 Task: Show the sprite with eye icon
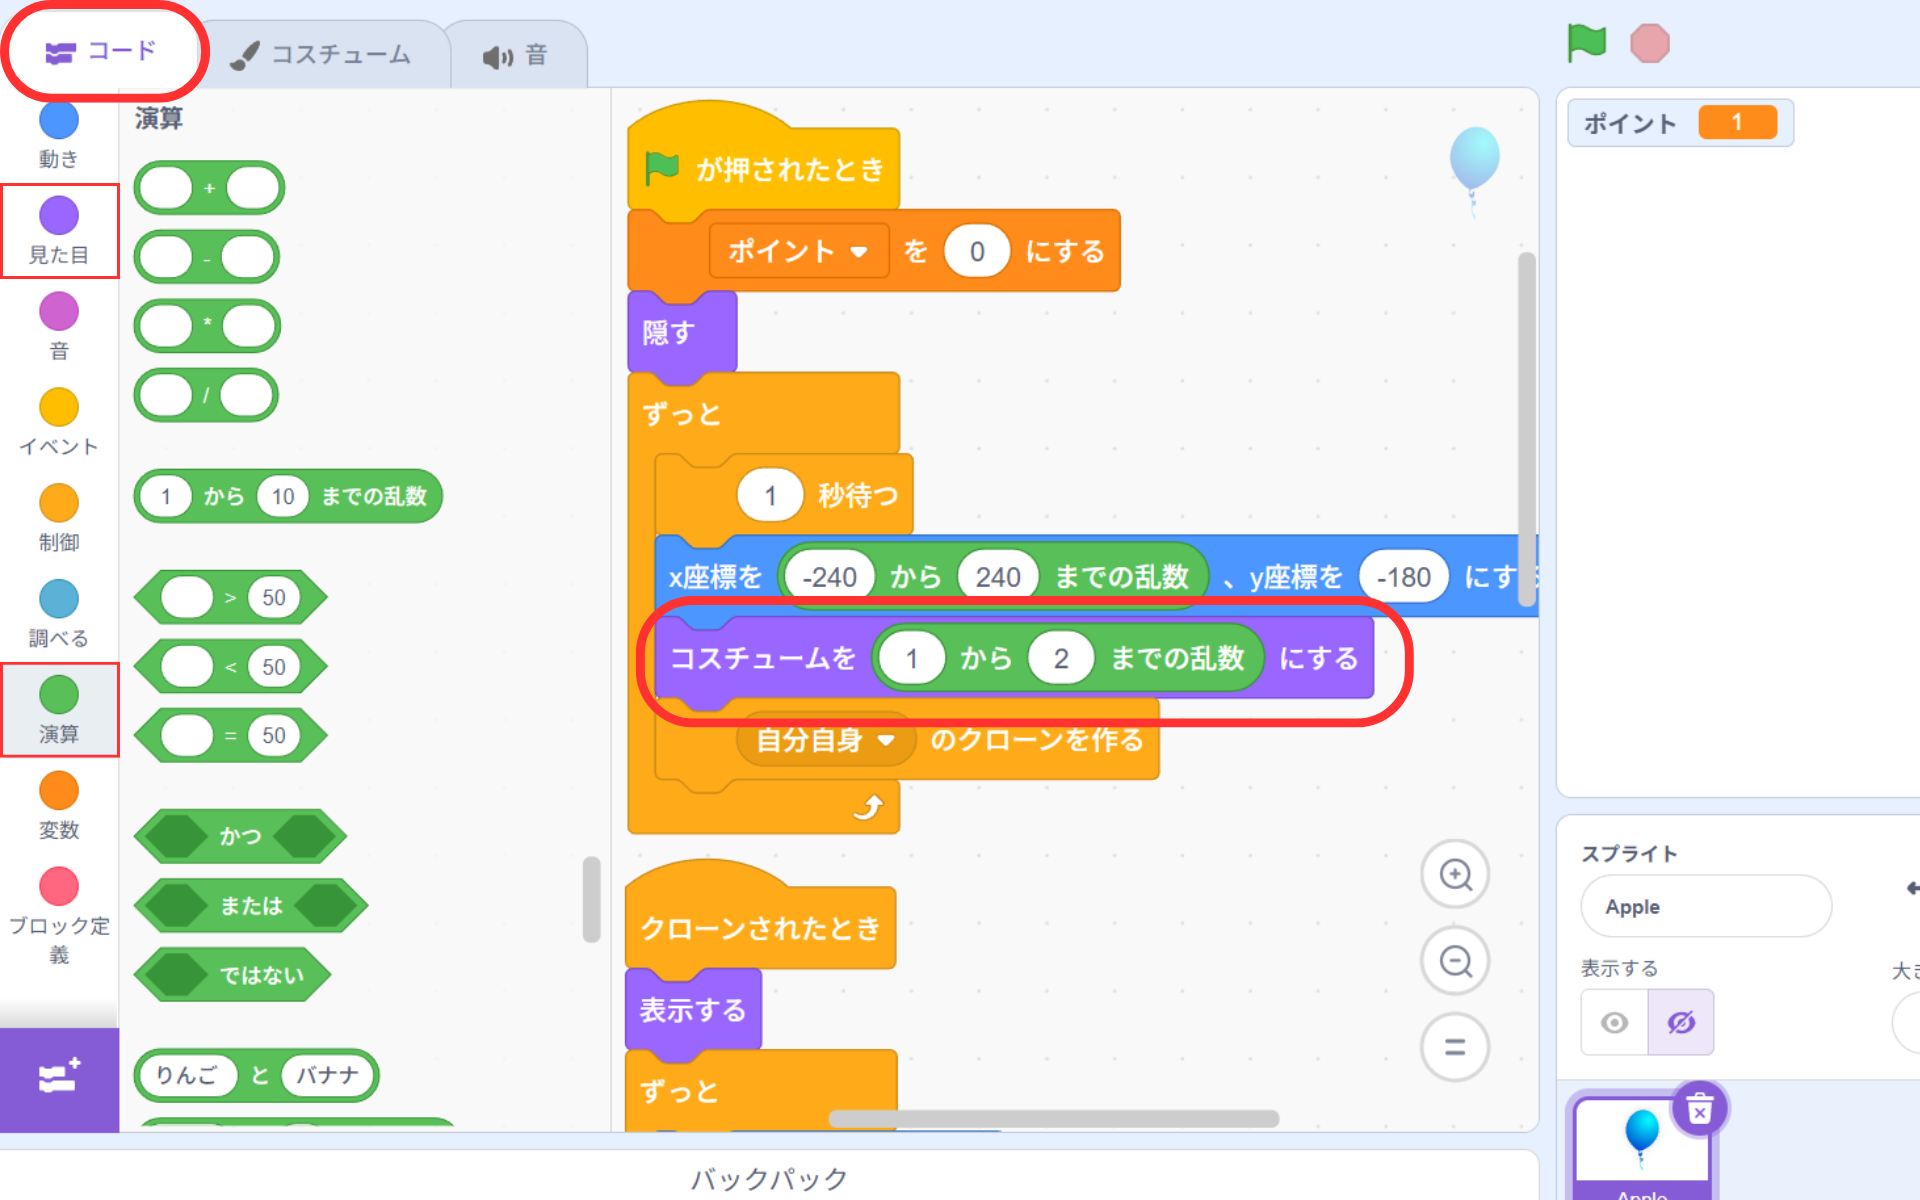[x=1614, y=1022]
